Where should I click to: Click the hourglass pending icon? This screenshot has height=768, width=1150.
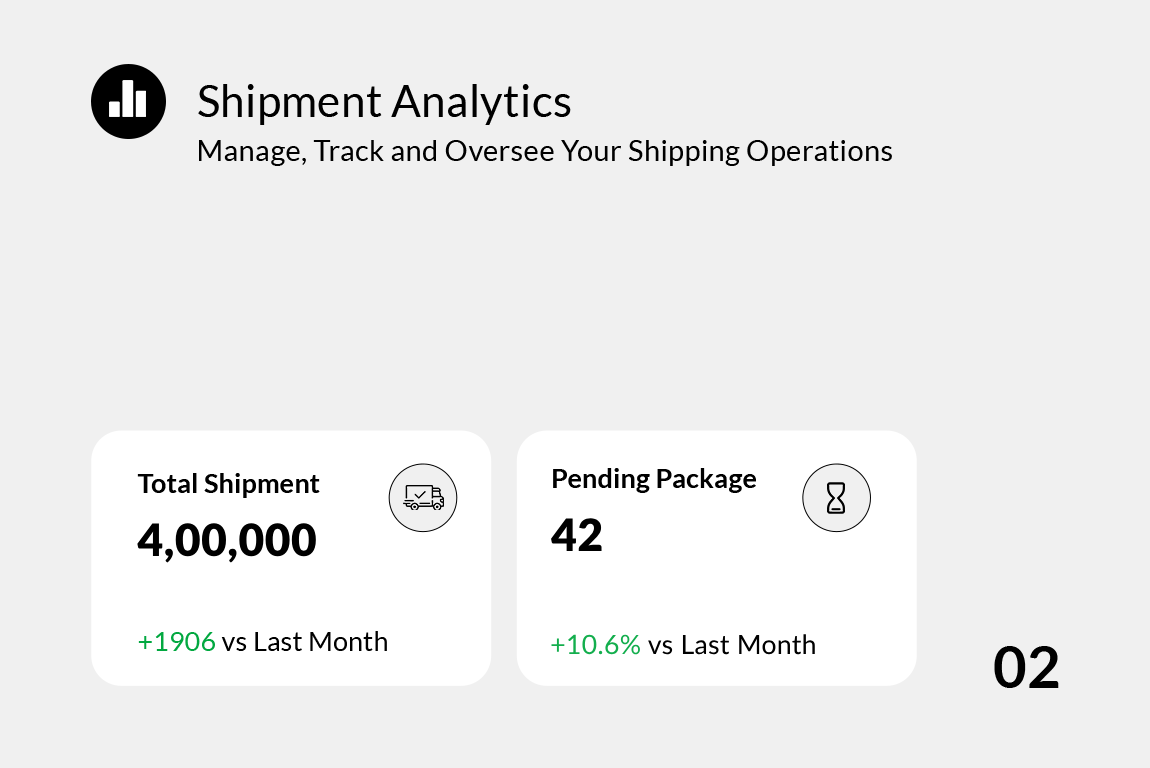pos(837,497)
